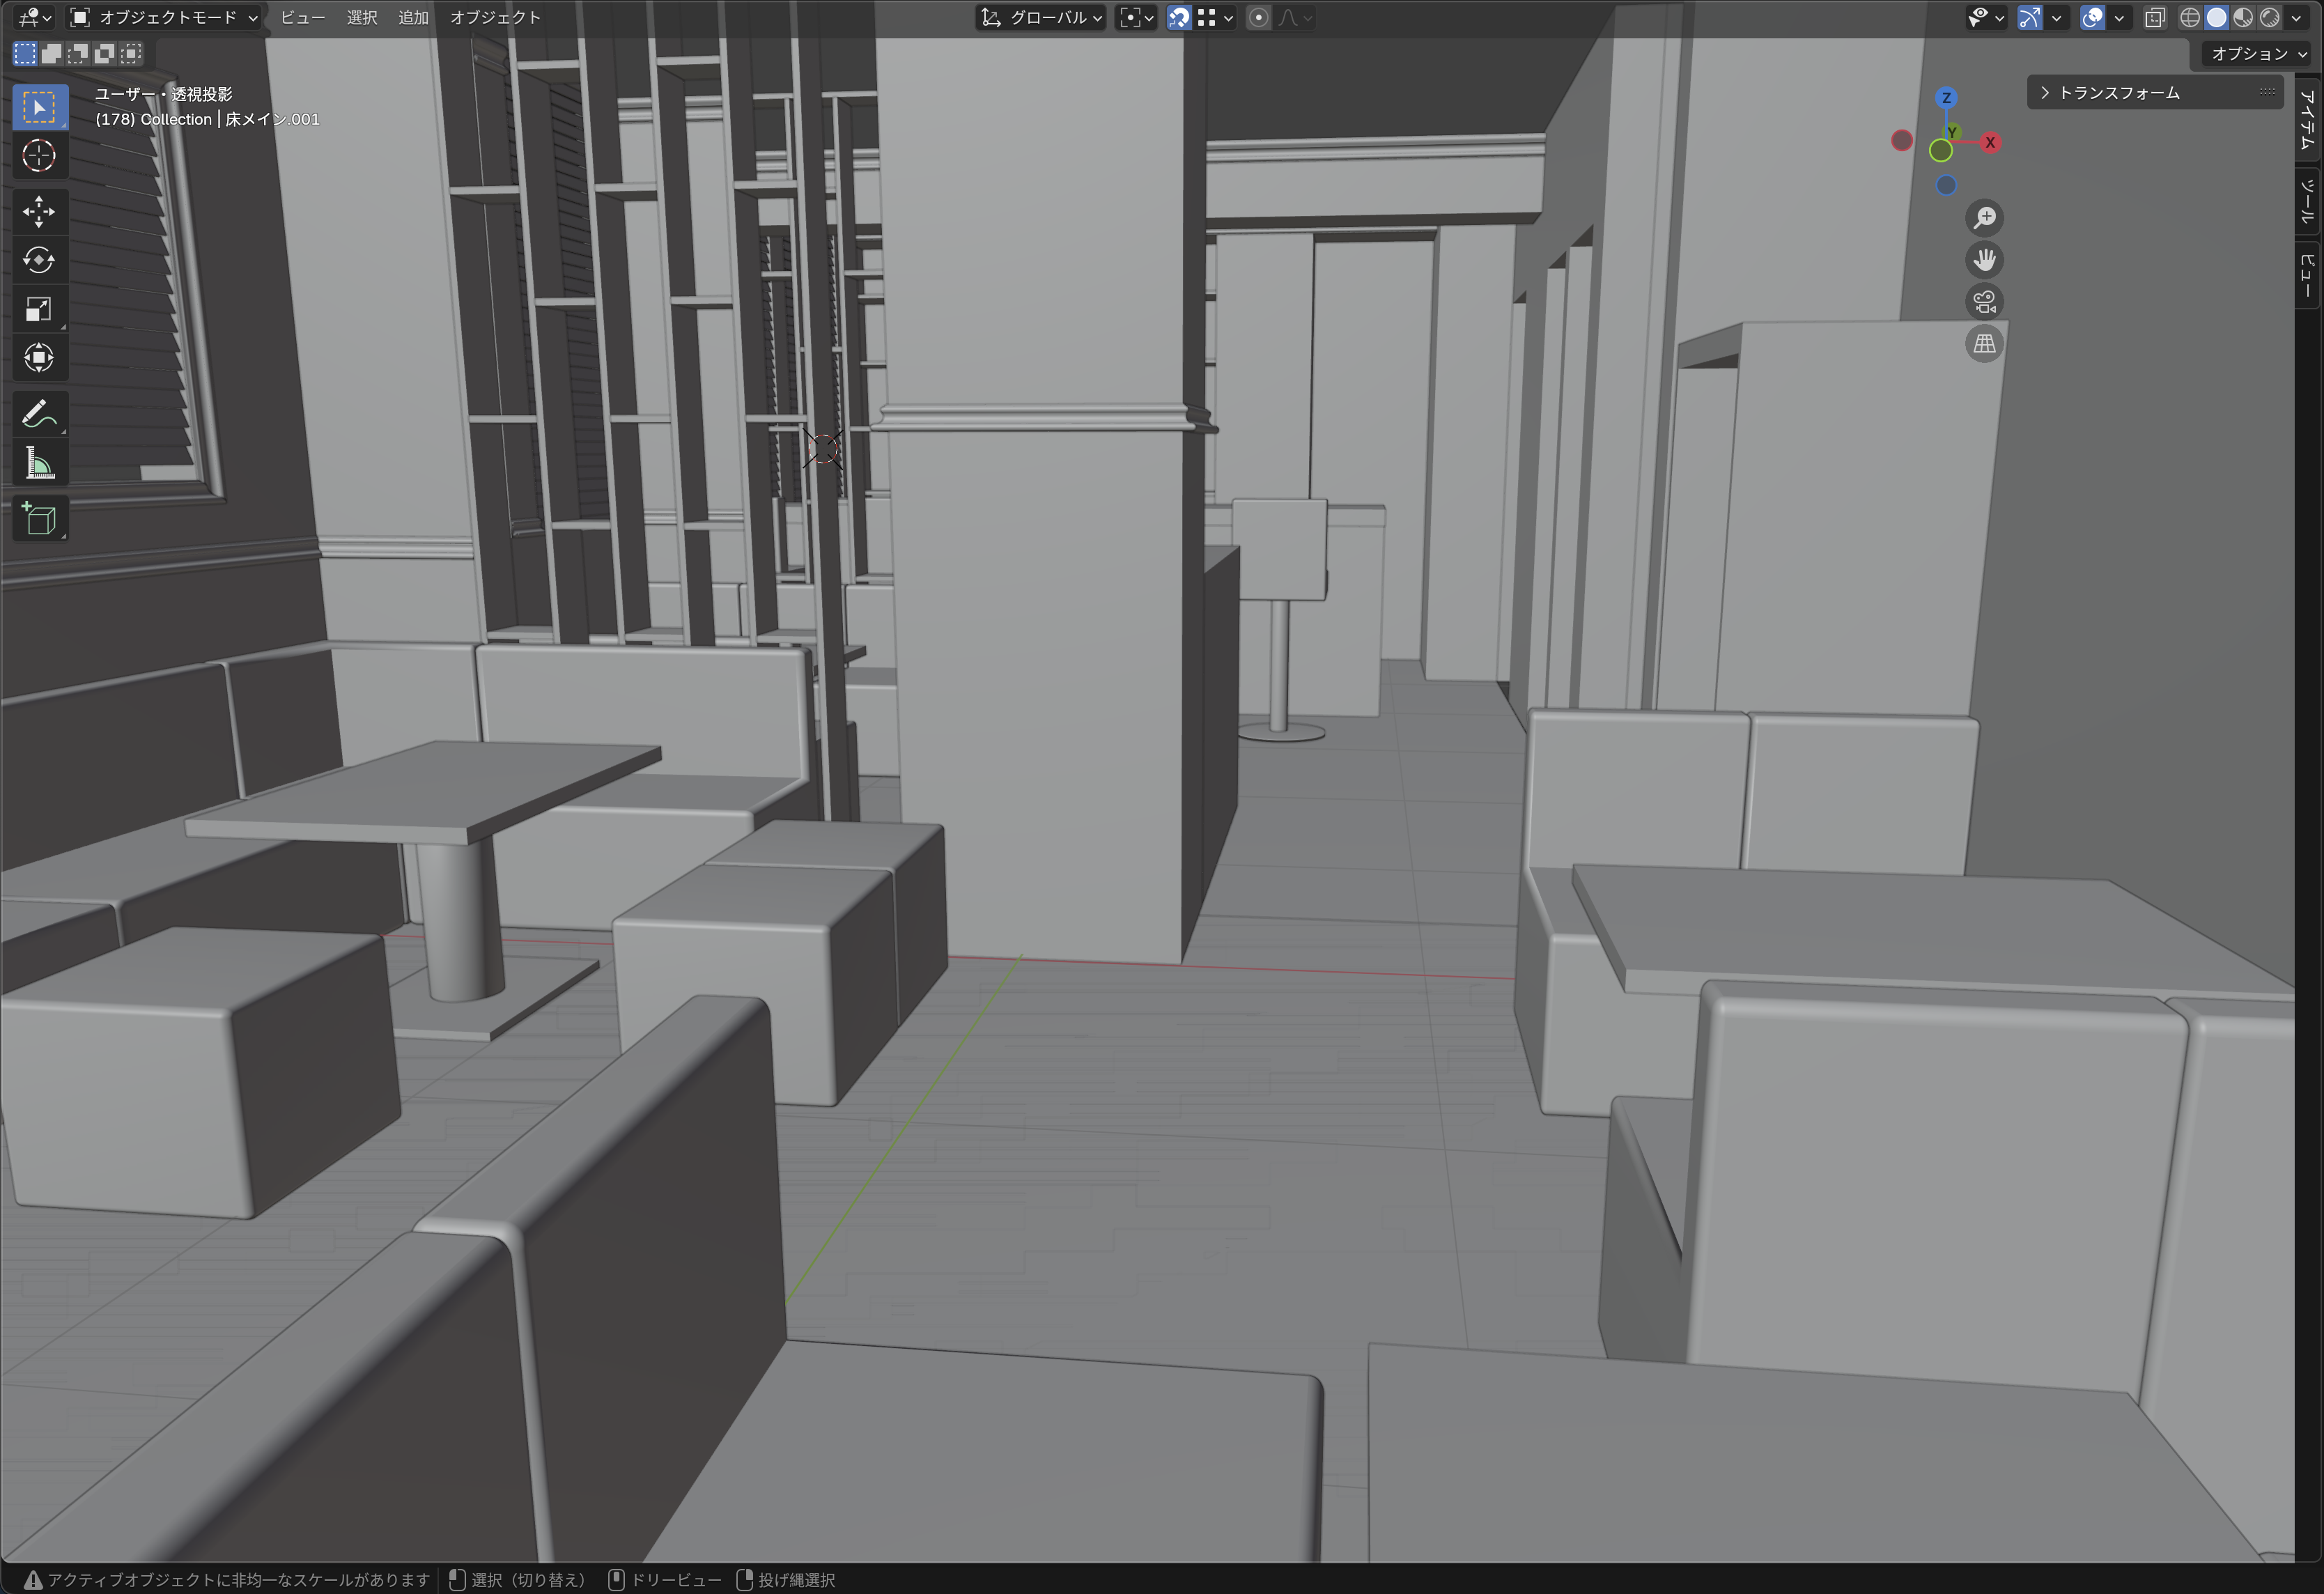The width and height of the screenshot is (2324, 1594).
Task: Switch to ツール sidebar tab
Action: (x=2308, y=201)
